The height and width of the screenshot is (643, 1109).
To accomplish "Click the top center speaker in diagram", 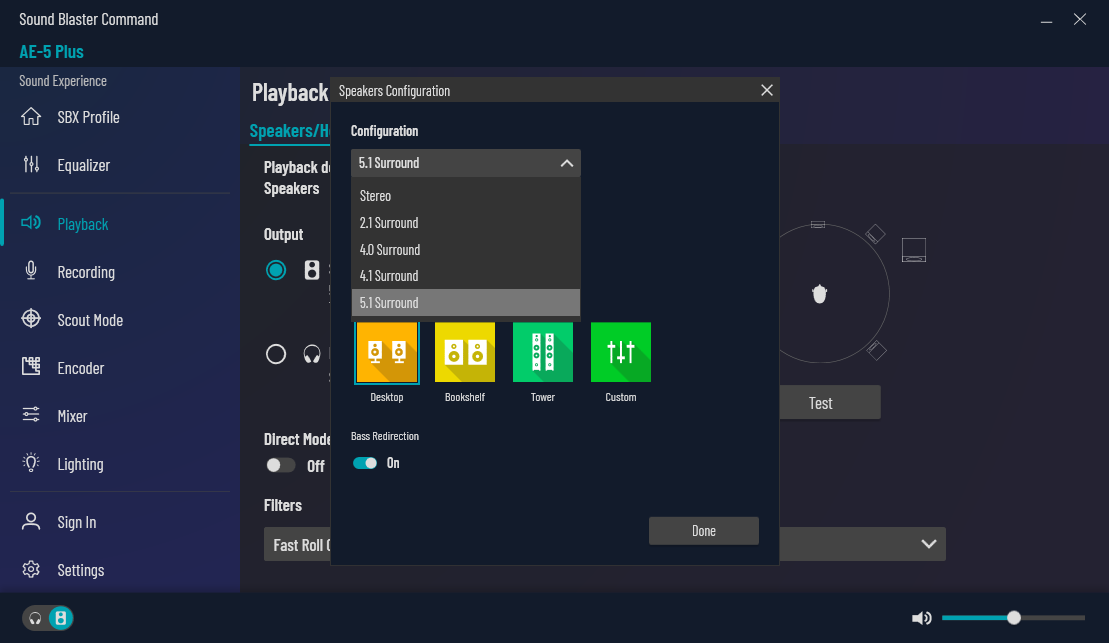I will pyautogui.click(x=818, y=225).
